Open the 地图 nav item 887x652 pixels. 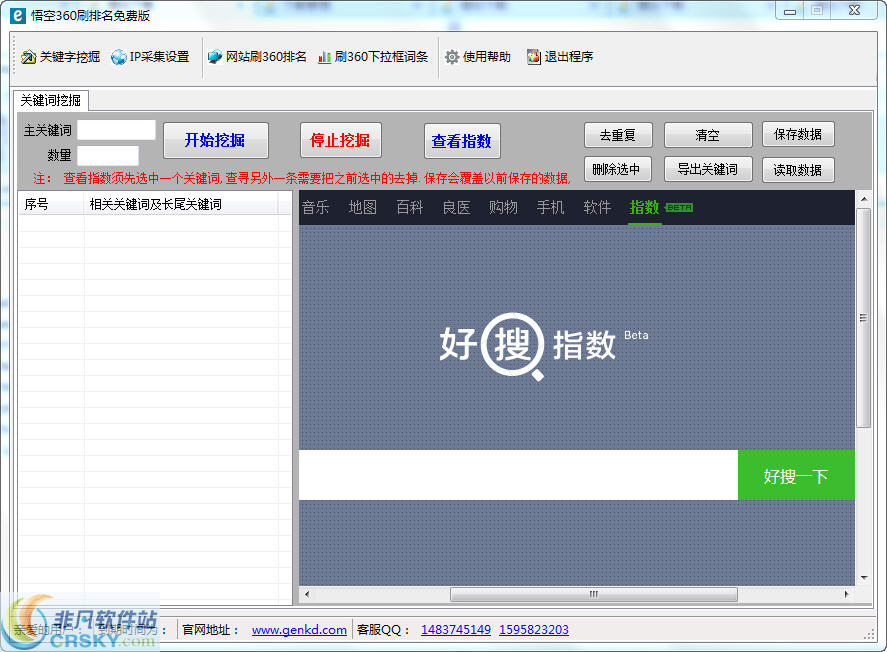tap(363, 208)
